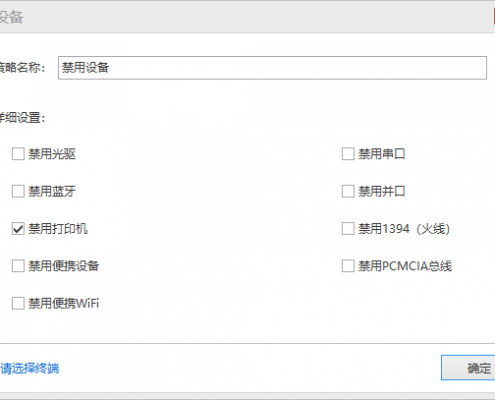The width and height of the screenshot is (495, 400).
Task: Click the 禁用打印机 label text
Action: tap(58, 229)
